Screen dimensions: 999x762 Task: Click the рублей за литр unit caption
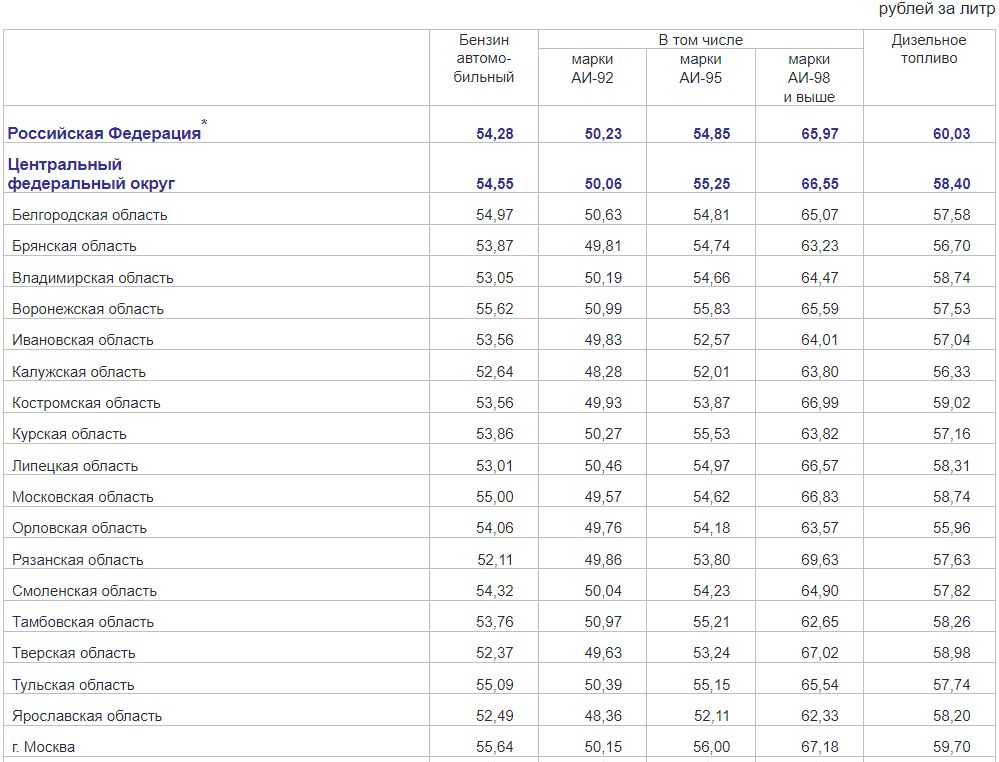pyautogui.click(x=936, y=9)
